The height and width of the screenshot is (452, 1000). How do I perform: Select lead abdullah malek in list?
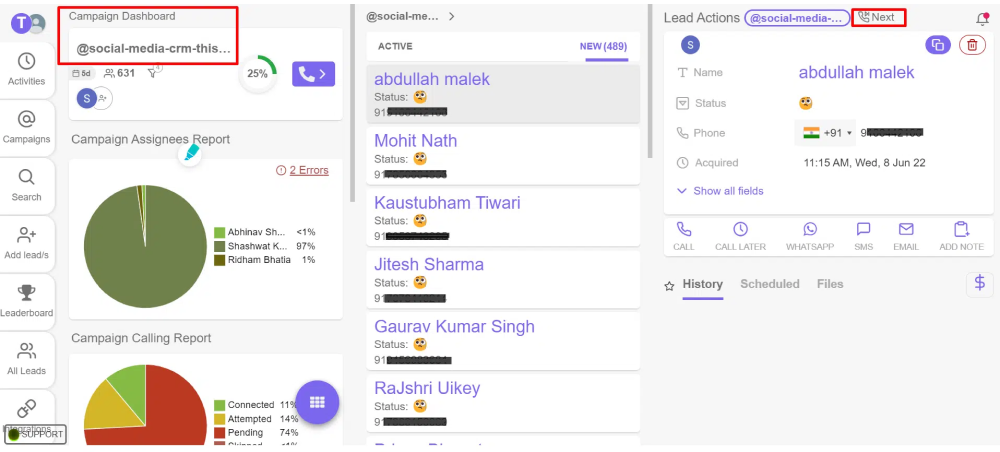[503, 94]
